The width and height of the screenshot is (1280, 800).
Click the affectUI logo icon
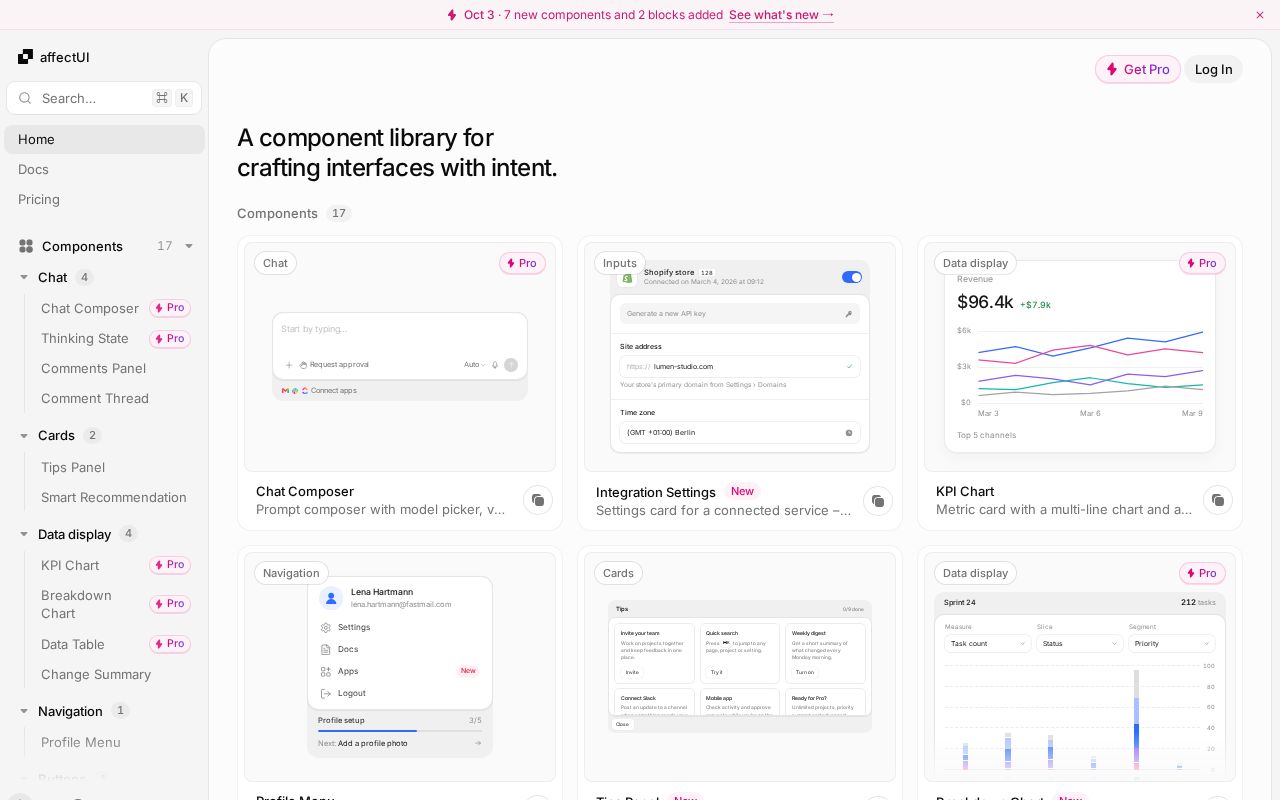[25, 57]
